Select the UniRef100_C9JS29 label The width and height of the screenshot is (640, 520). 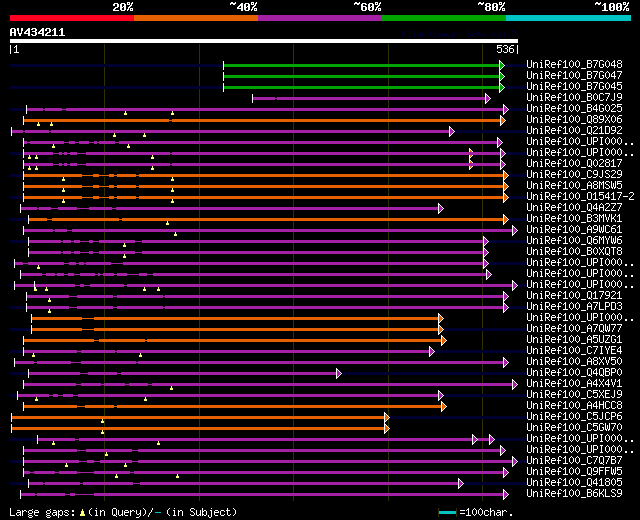574,175
